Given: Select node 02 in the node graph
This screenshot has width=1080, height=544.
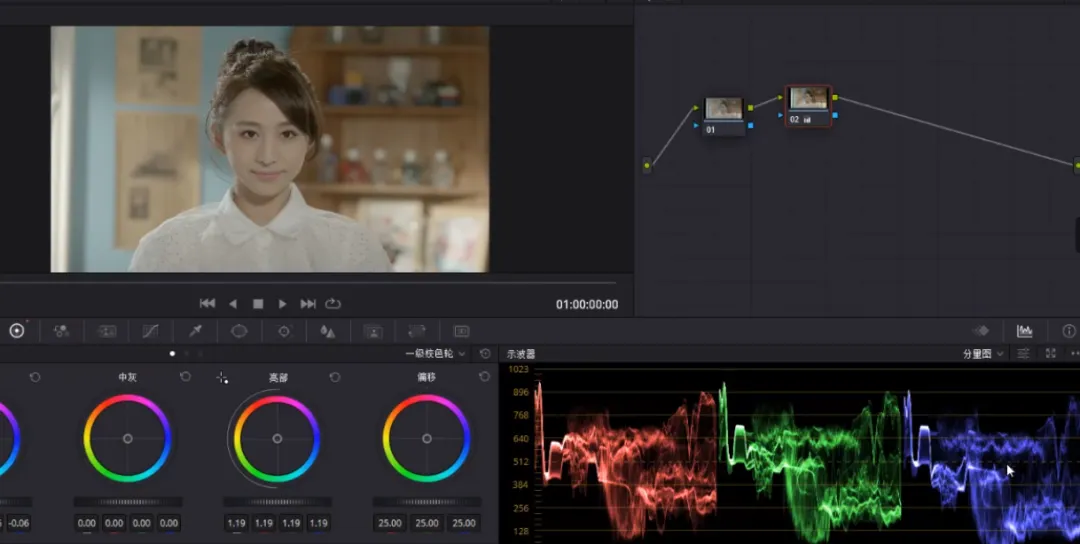Looking at the screenshot, I should tap(809, 106).
